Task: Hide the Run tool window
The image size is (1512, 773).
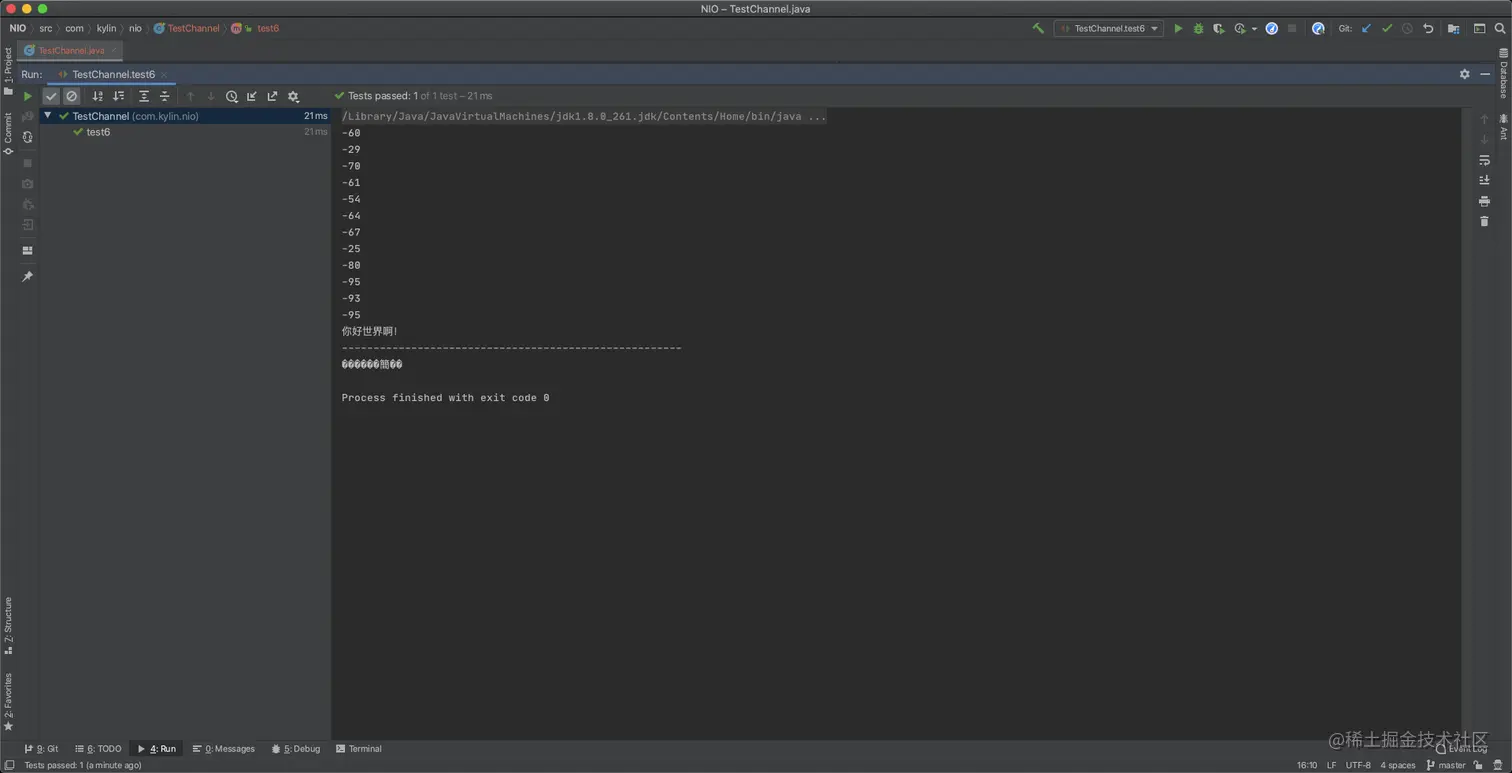Action: click(x=1485, y=74)
